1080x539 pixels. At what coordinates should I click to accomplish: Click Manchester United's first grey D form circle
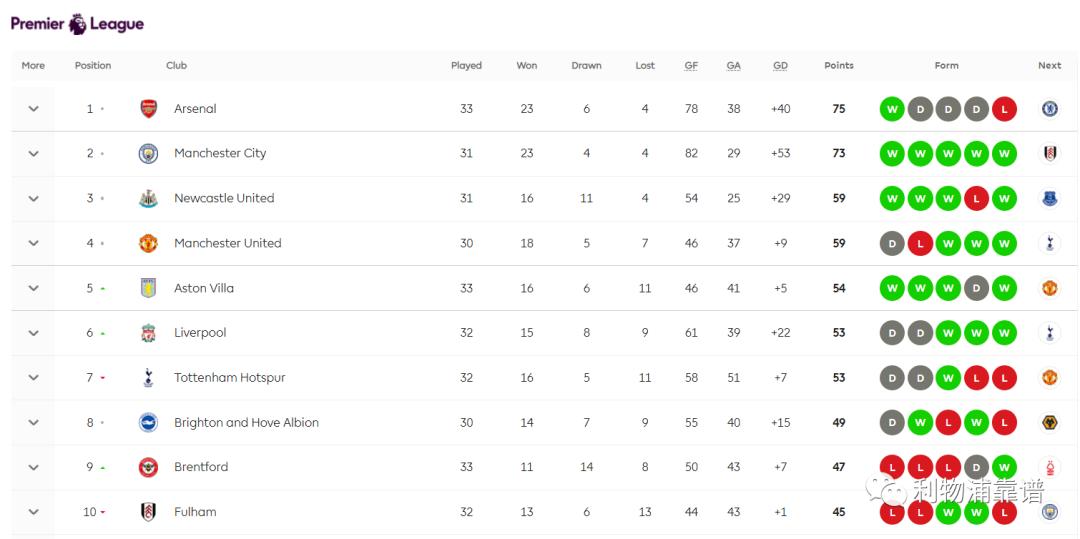892,243
